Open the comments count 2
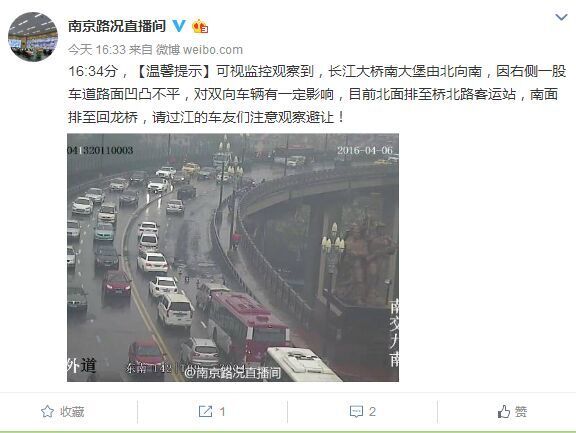Screen dimensions: 576x433 point(372,412)
